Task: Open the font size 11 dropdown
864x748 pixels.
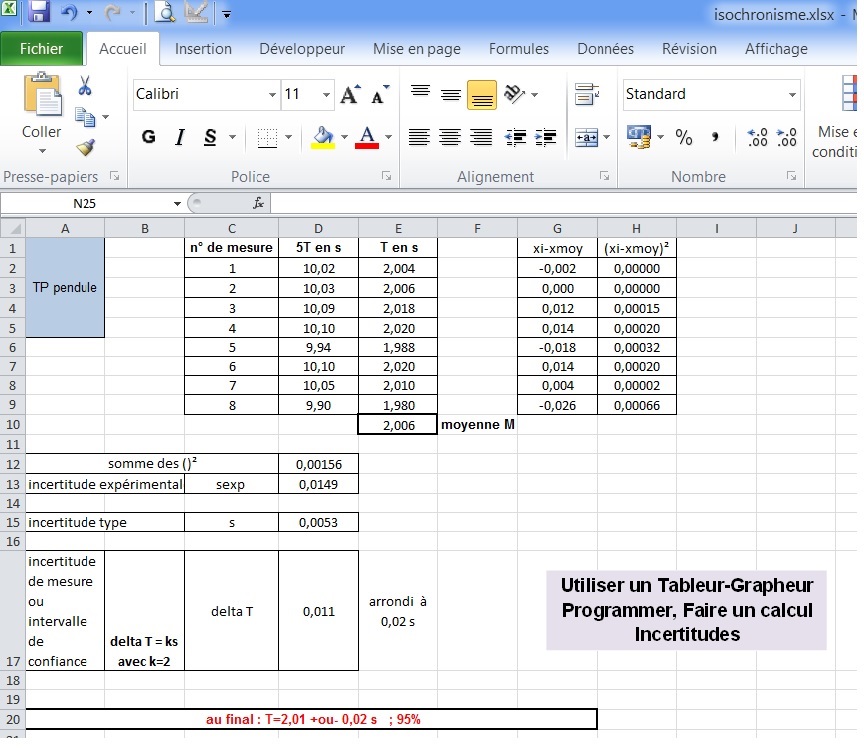Action: coord(327,95)
